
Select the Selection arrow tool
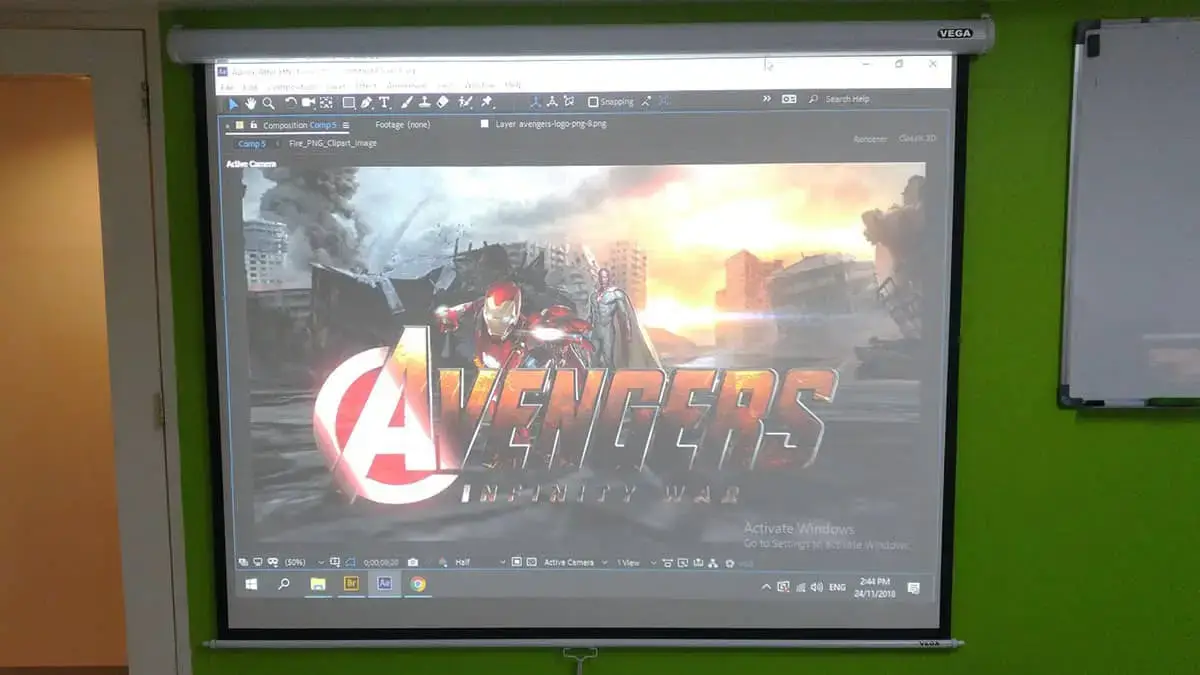(234, 102)
